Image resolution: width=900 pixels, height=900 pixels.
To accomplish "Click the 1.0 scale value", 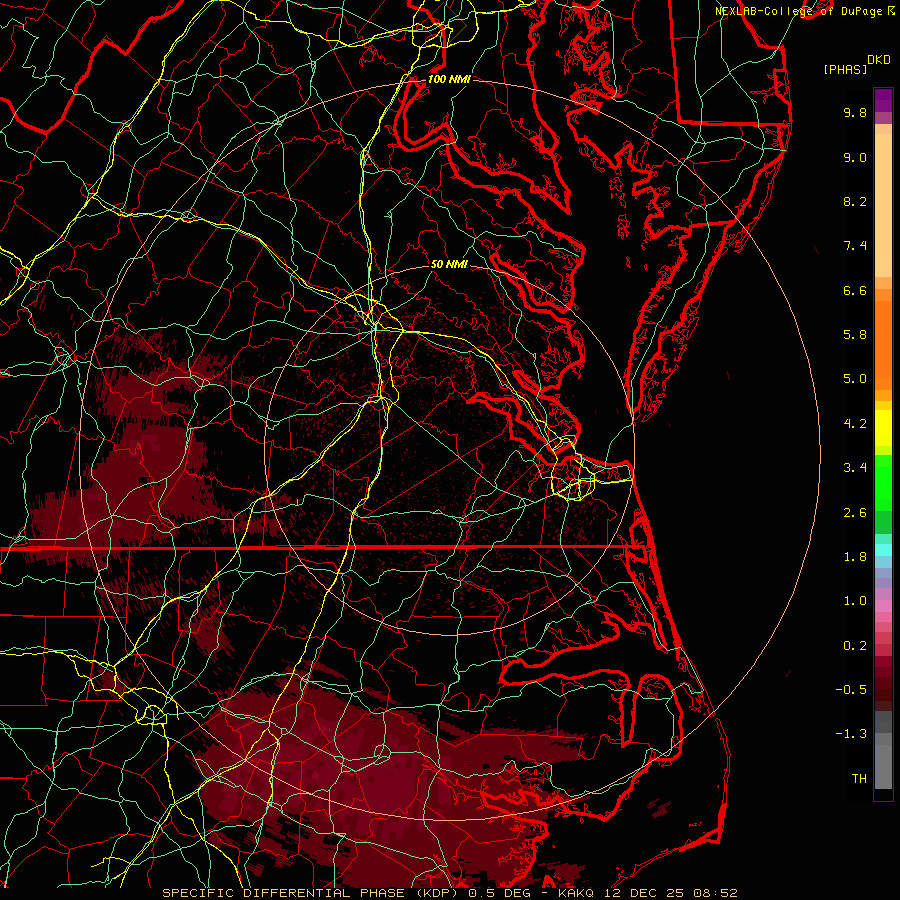I will (855, 601).
